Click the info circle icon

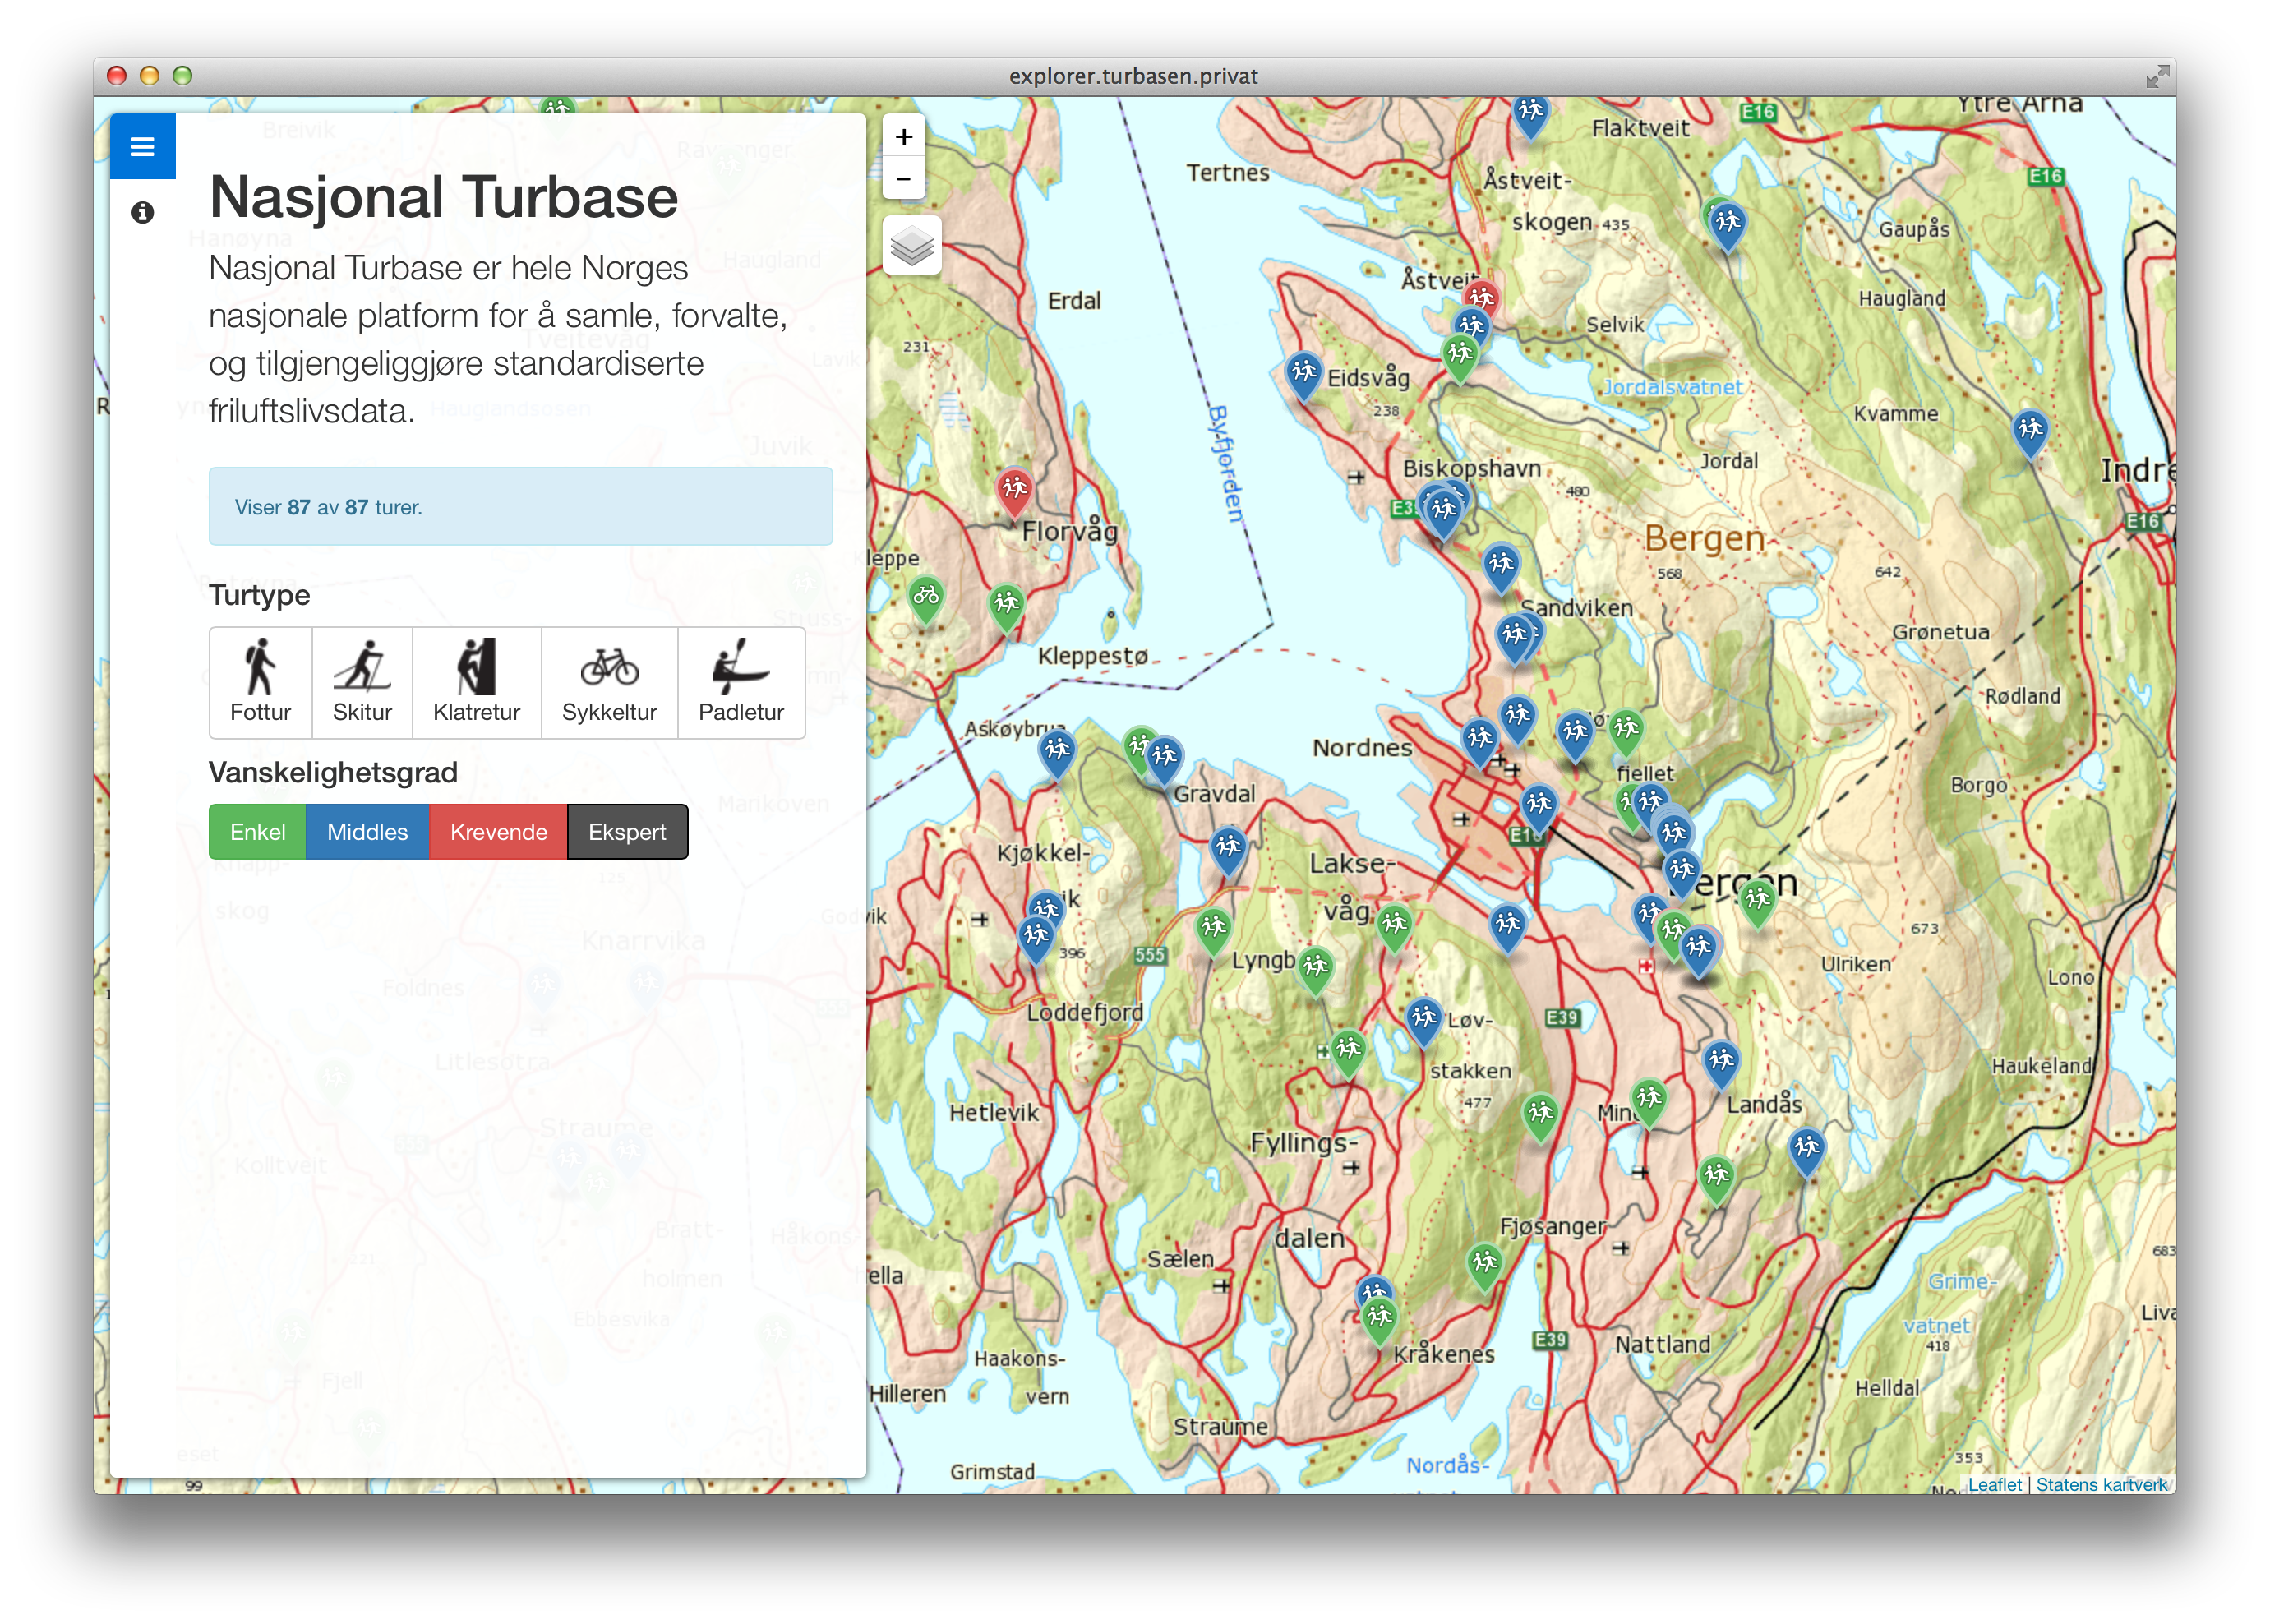point(142,212)
